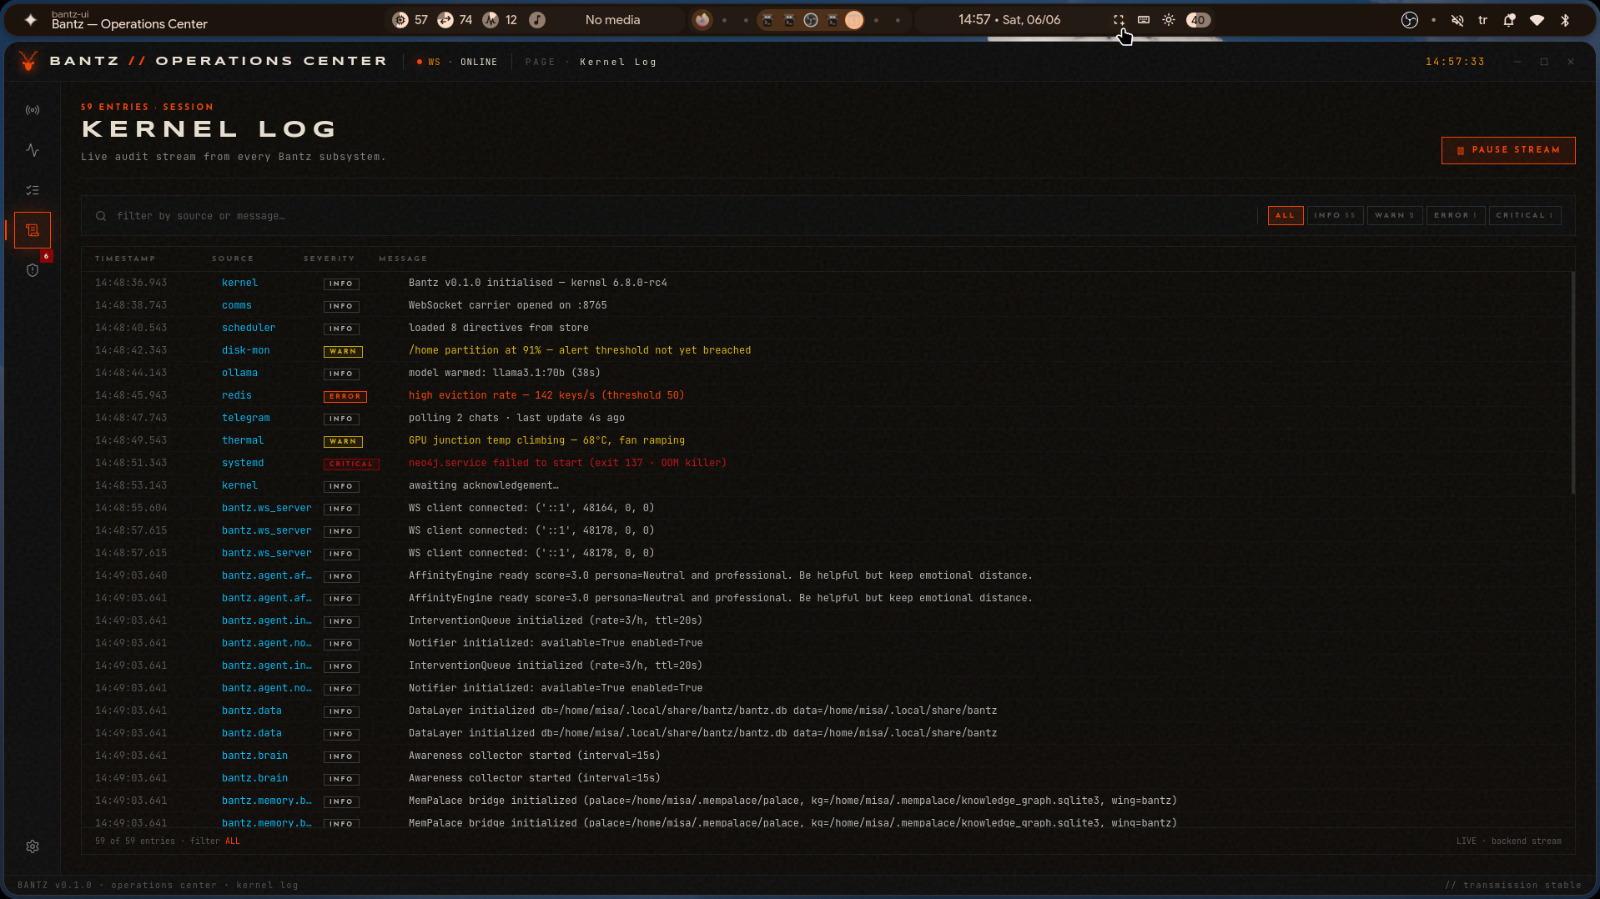Click the 'thermal' source entry

(242, 440)
